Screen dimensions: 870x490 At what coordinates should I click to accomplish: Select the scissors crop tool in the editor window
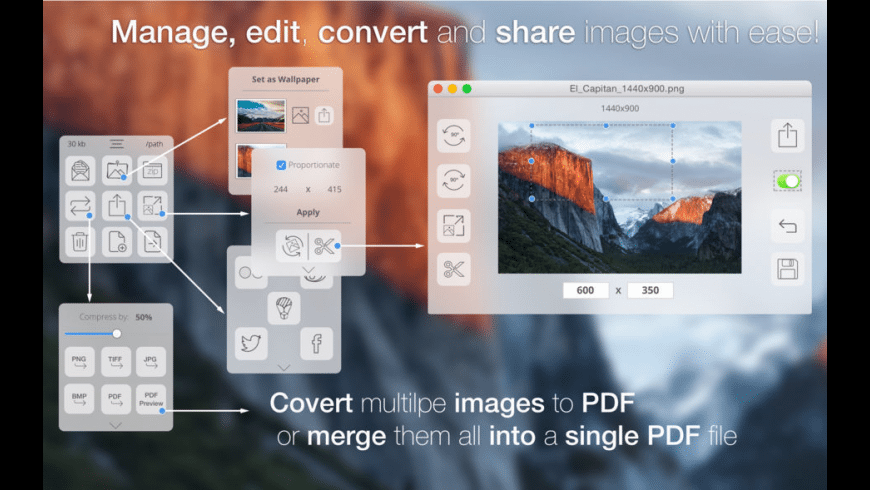click(x=453, y=270)
